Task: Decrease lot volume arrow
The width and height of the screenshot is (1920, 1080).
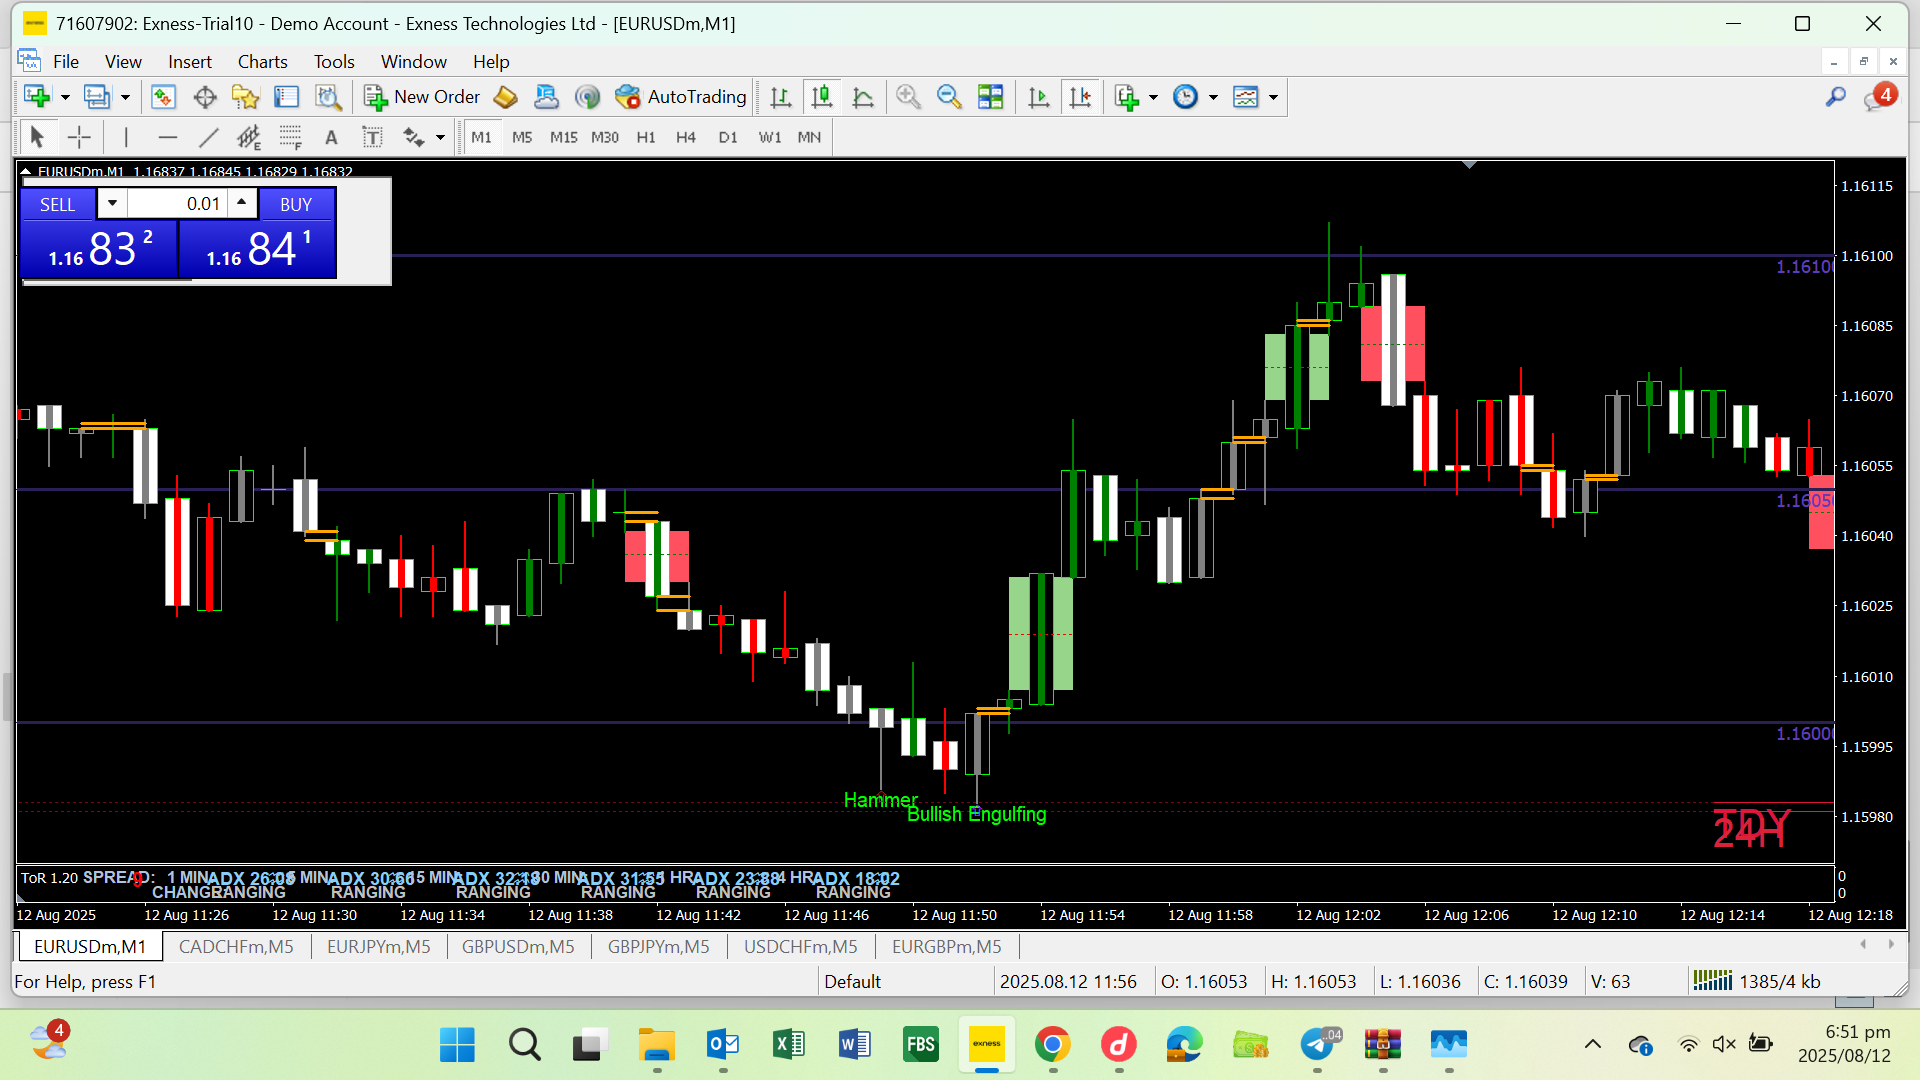Action: pos(112,204)
